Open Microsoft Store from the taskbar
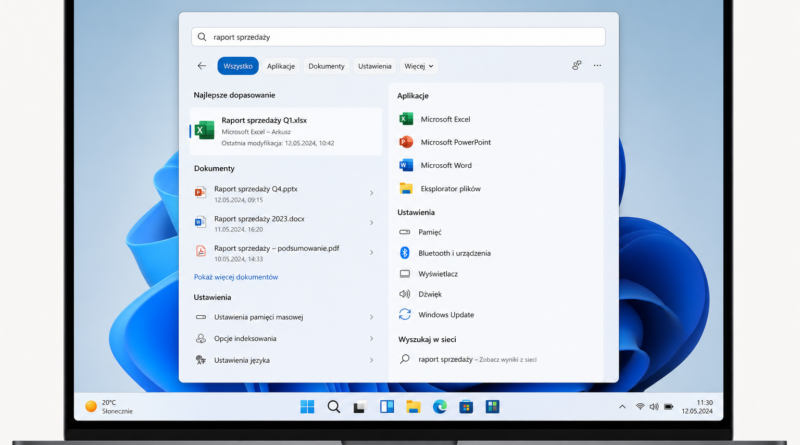Viewport: 800px width, 445px height. tap(466, 407)
